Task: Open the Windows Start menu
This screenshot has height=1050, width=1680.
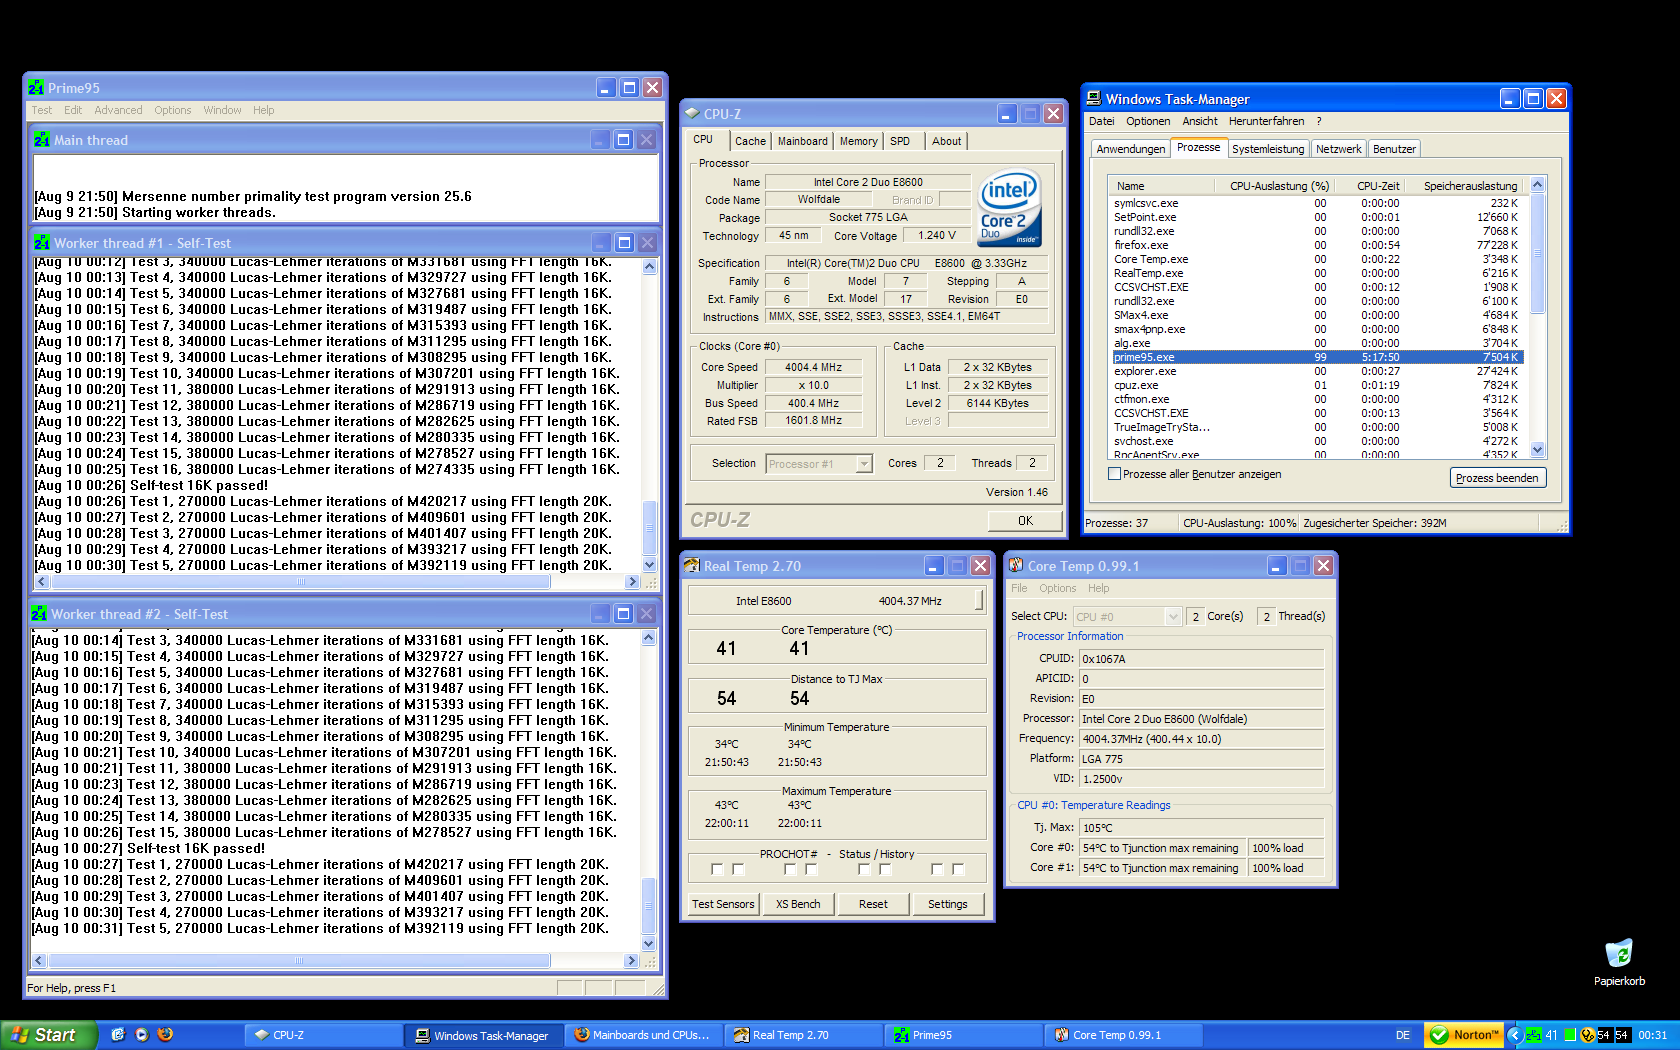Action: (x=49, y=1035)
